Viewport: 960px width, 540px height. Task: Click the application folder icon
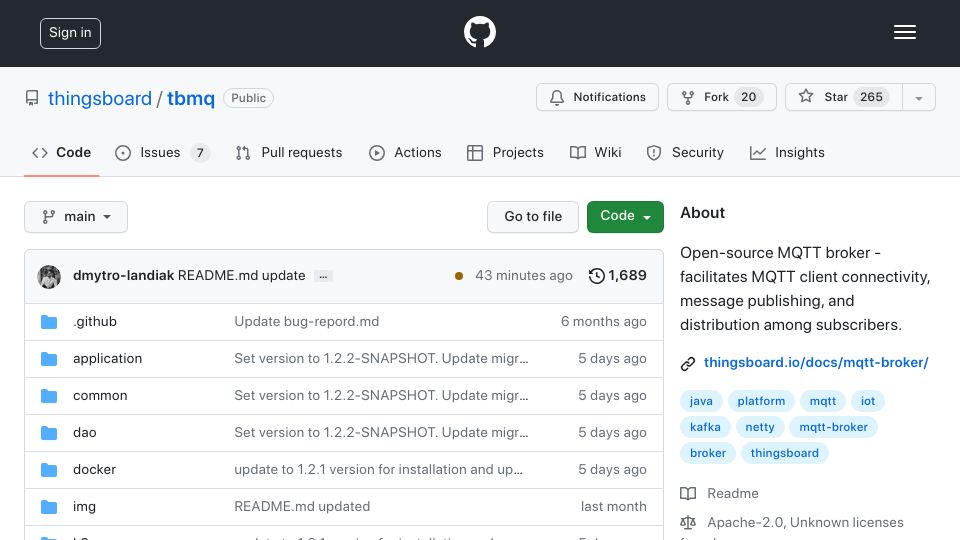click(x=49, y=359)
